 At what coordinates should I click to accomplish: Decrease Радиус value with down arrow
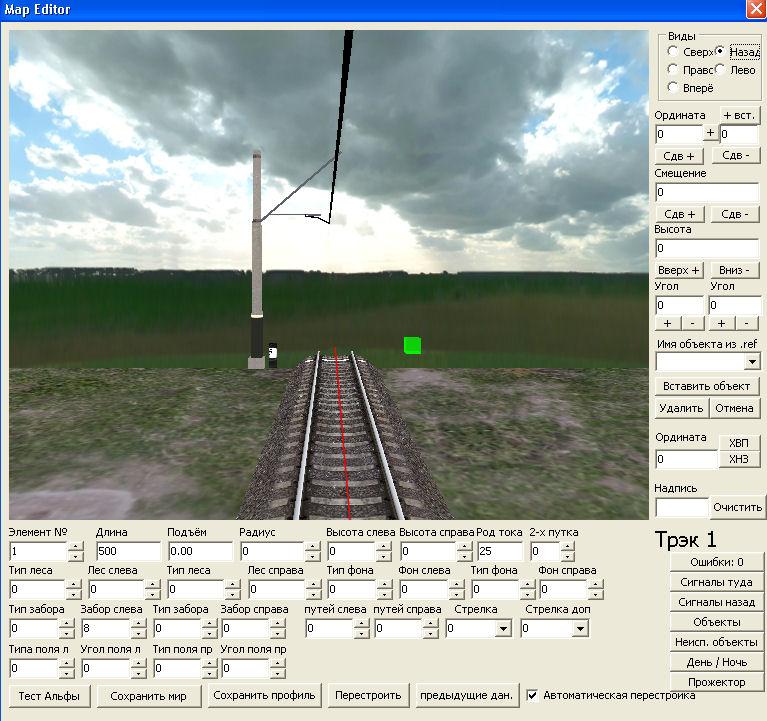[313, 557]
